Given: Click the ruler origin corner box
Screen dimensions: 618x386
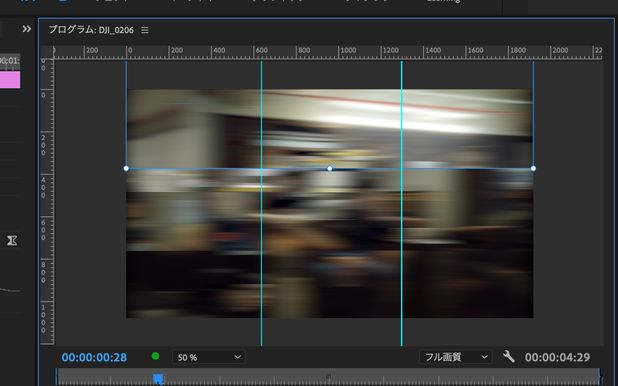Looking at the screenshot, I should point(47,52).
